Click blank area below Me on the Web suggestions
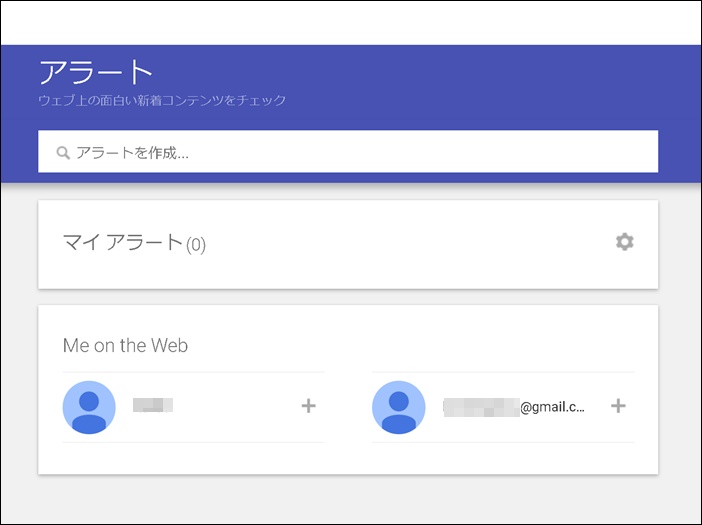This screenshot has height=525, width=702. click(348, 458)
